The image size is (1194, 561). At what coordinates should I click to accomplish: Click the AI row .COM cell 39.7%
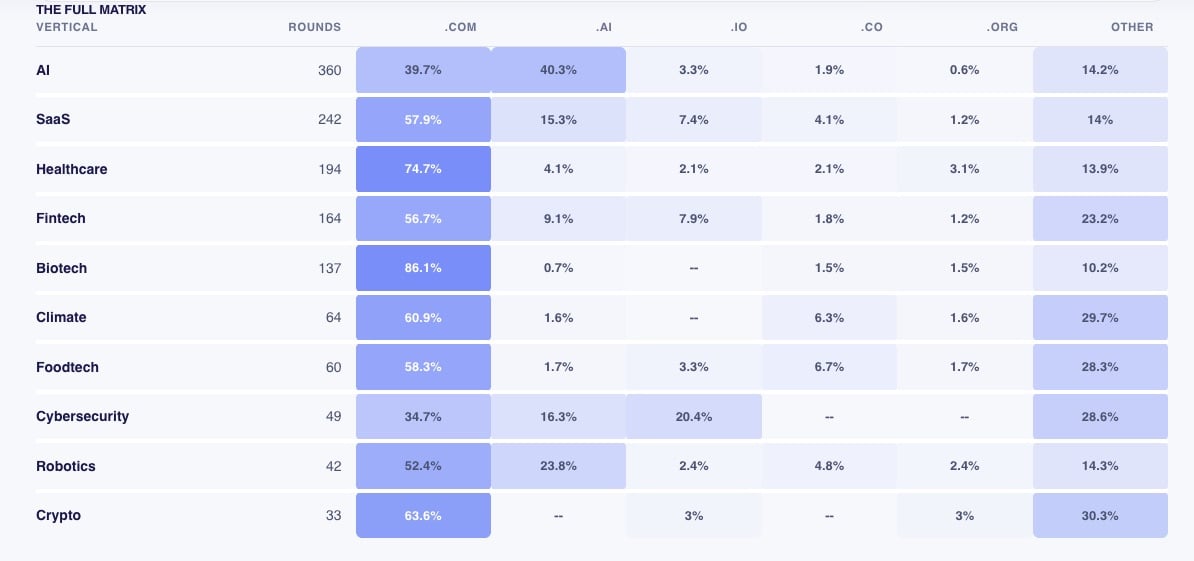tap(423, 70)
